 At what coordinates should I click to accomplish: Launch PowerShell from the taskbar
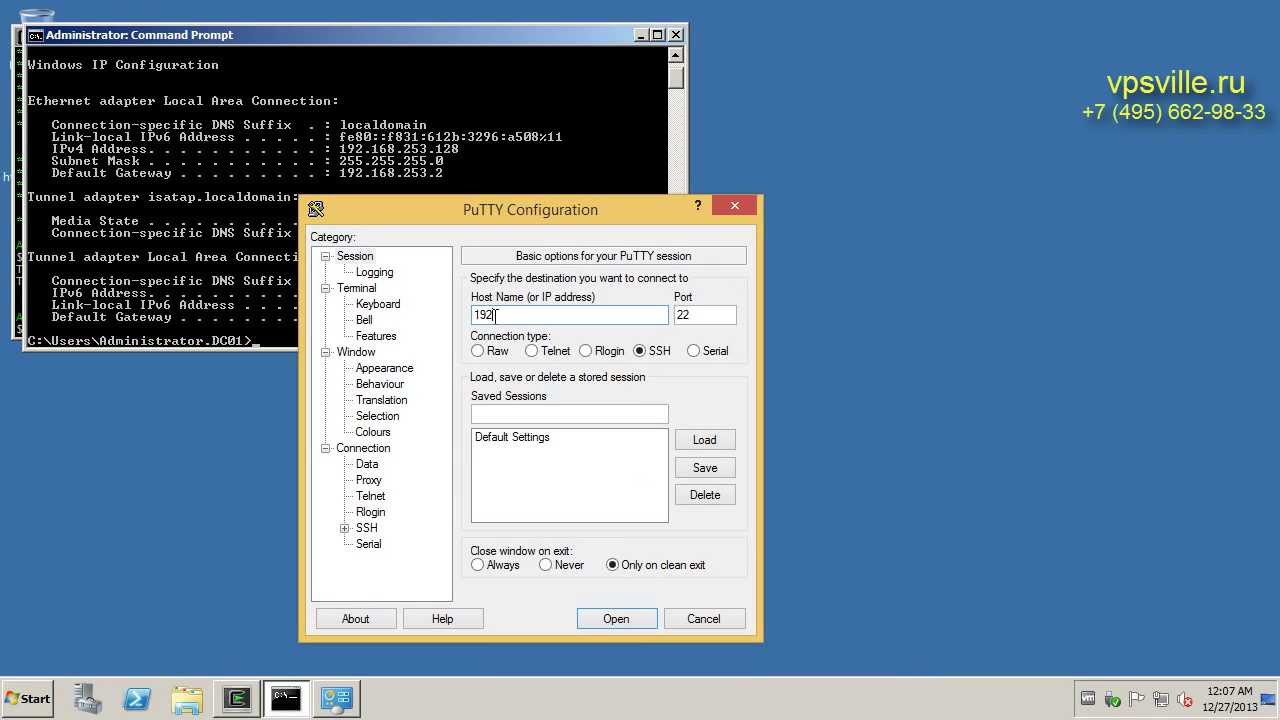click(x=137, y=698)
